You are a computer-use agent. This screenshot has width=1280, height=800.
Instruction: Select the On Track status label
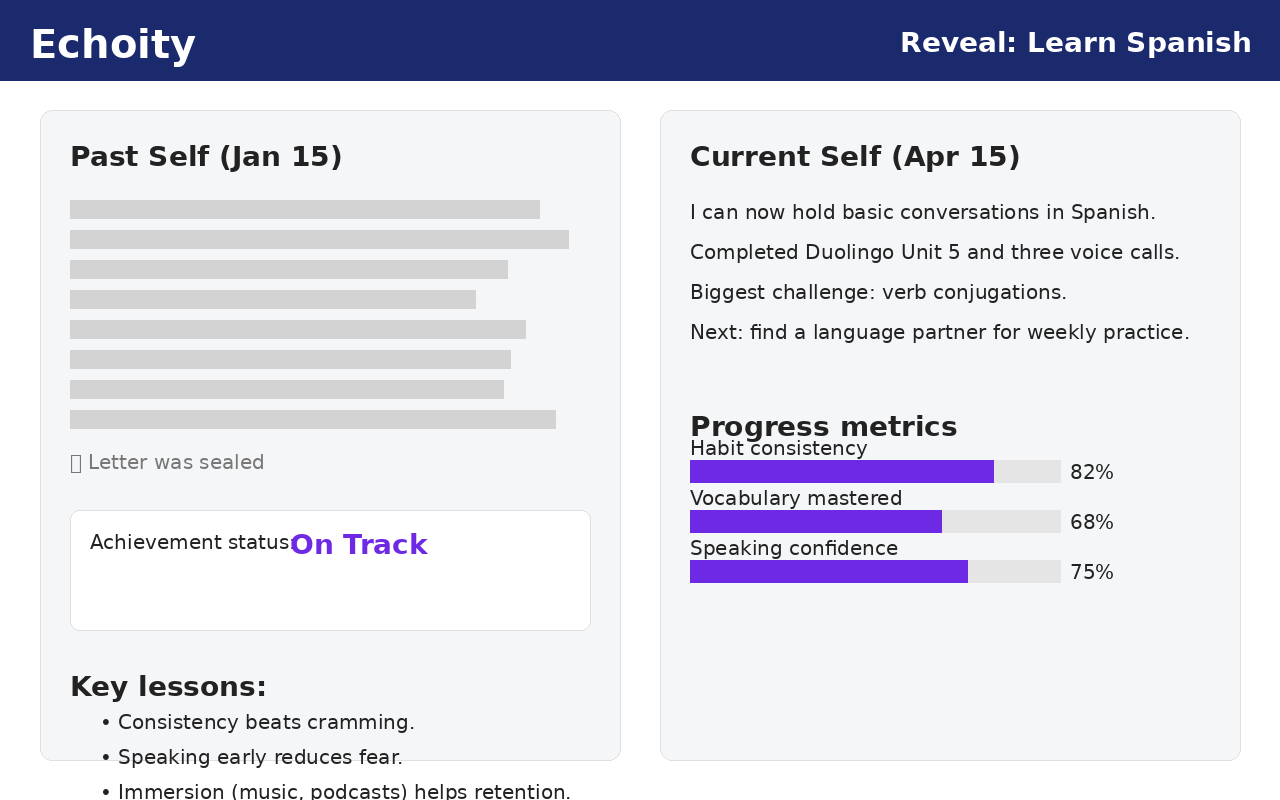click(x=358, y=545)
